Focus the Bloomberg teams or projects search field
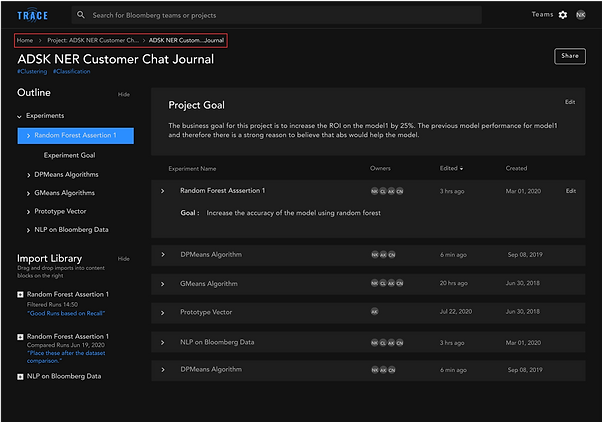 [x=276, y=15]
